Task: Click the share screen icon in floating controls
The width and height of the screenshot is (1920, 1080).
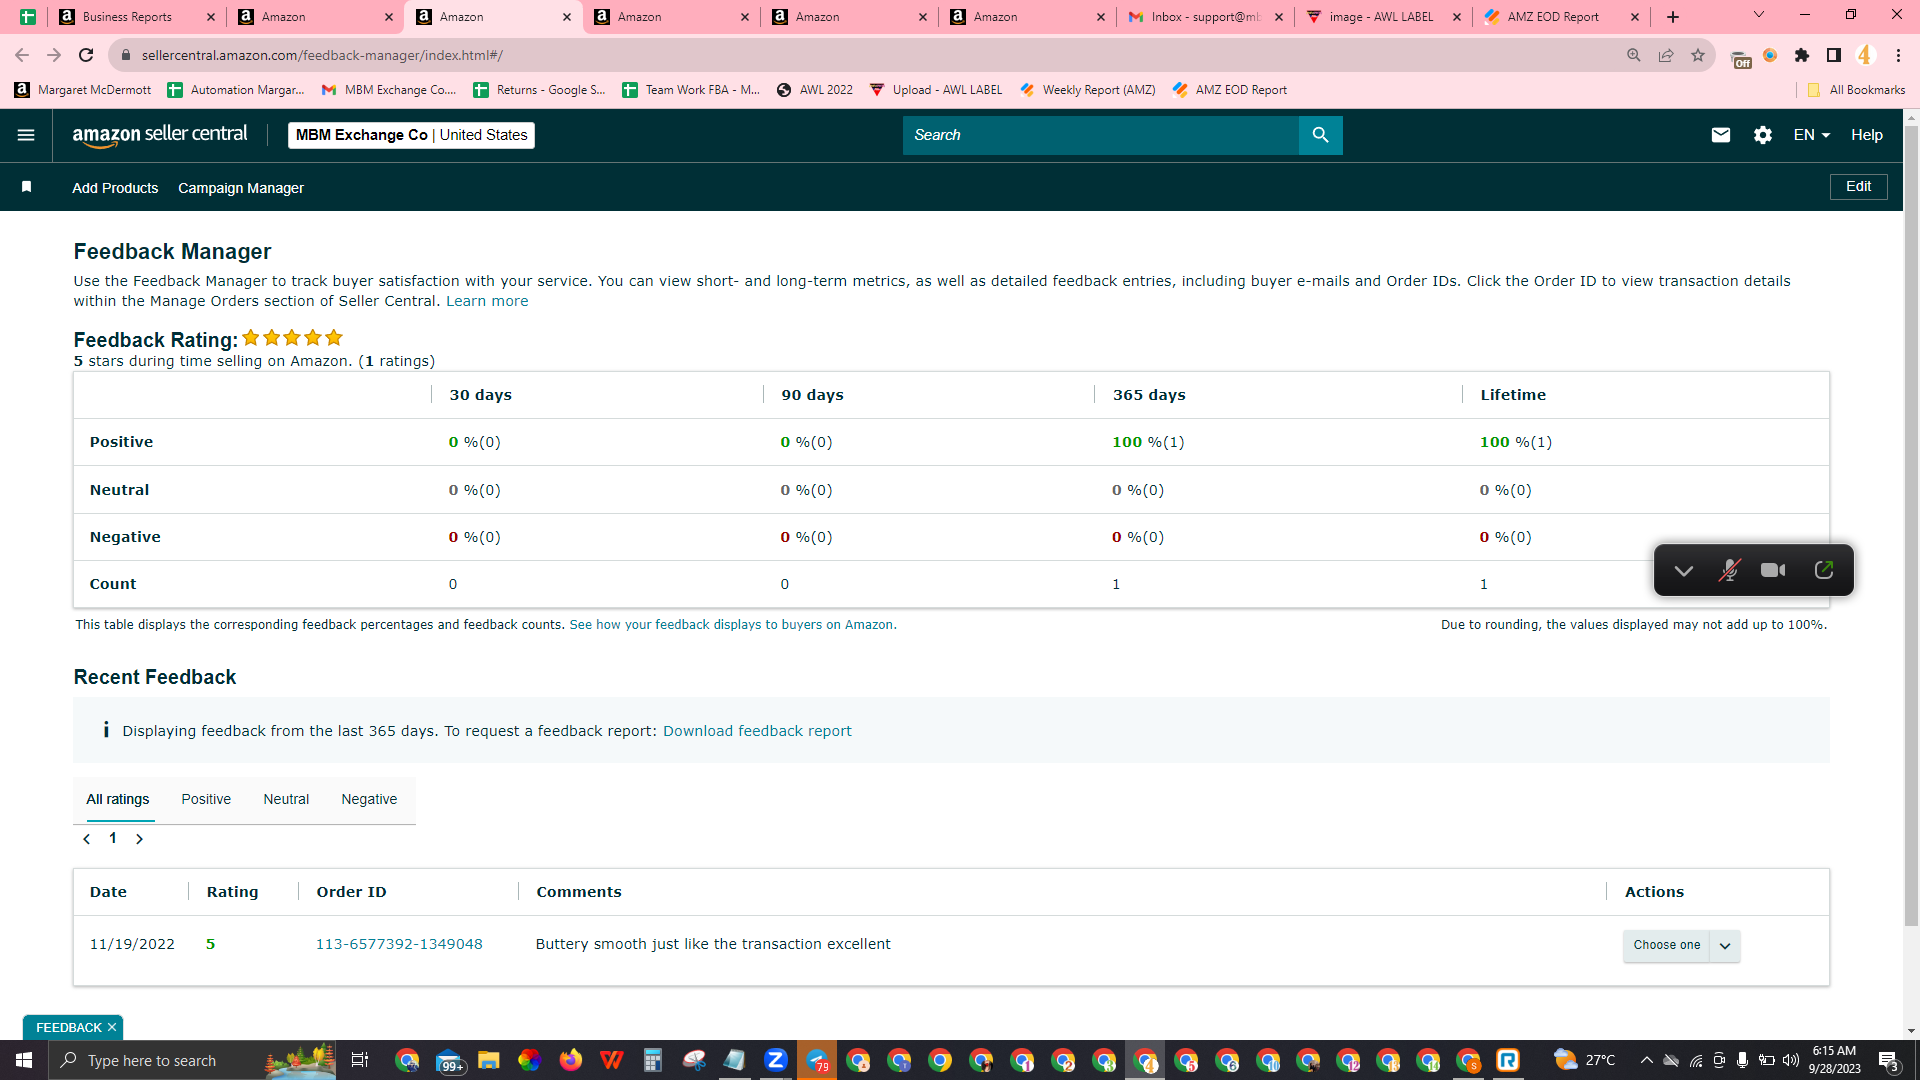Action: 1823,570
